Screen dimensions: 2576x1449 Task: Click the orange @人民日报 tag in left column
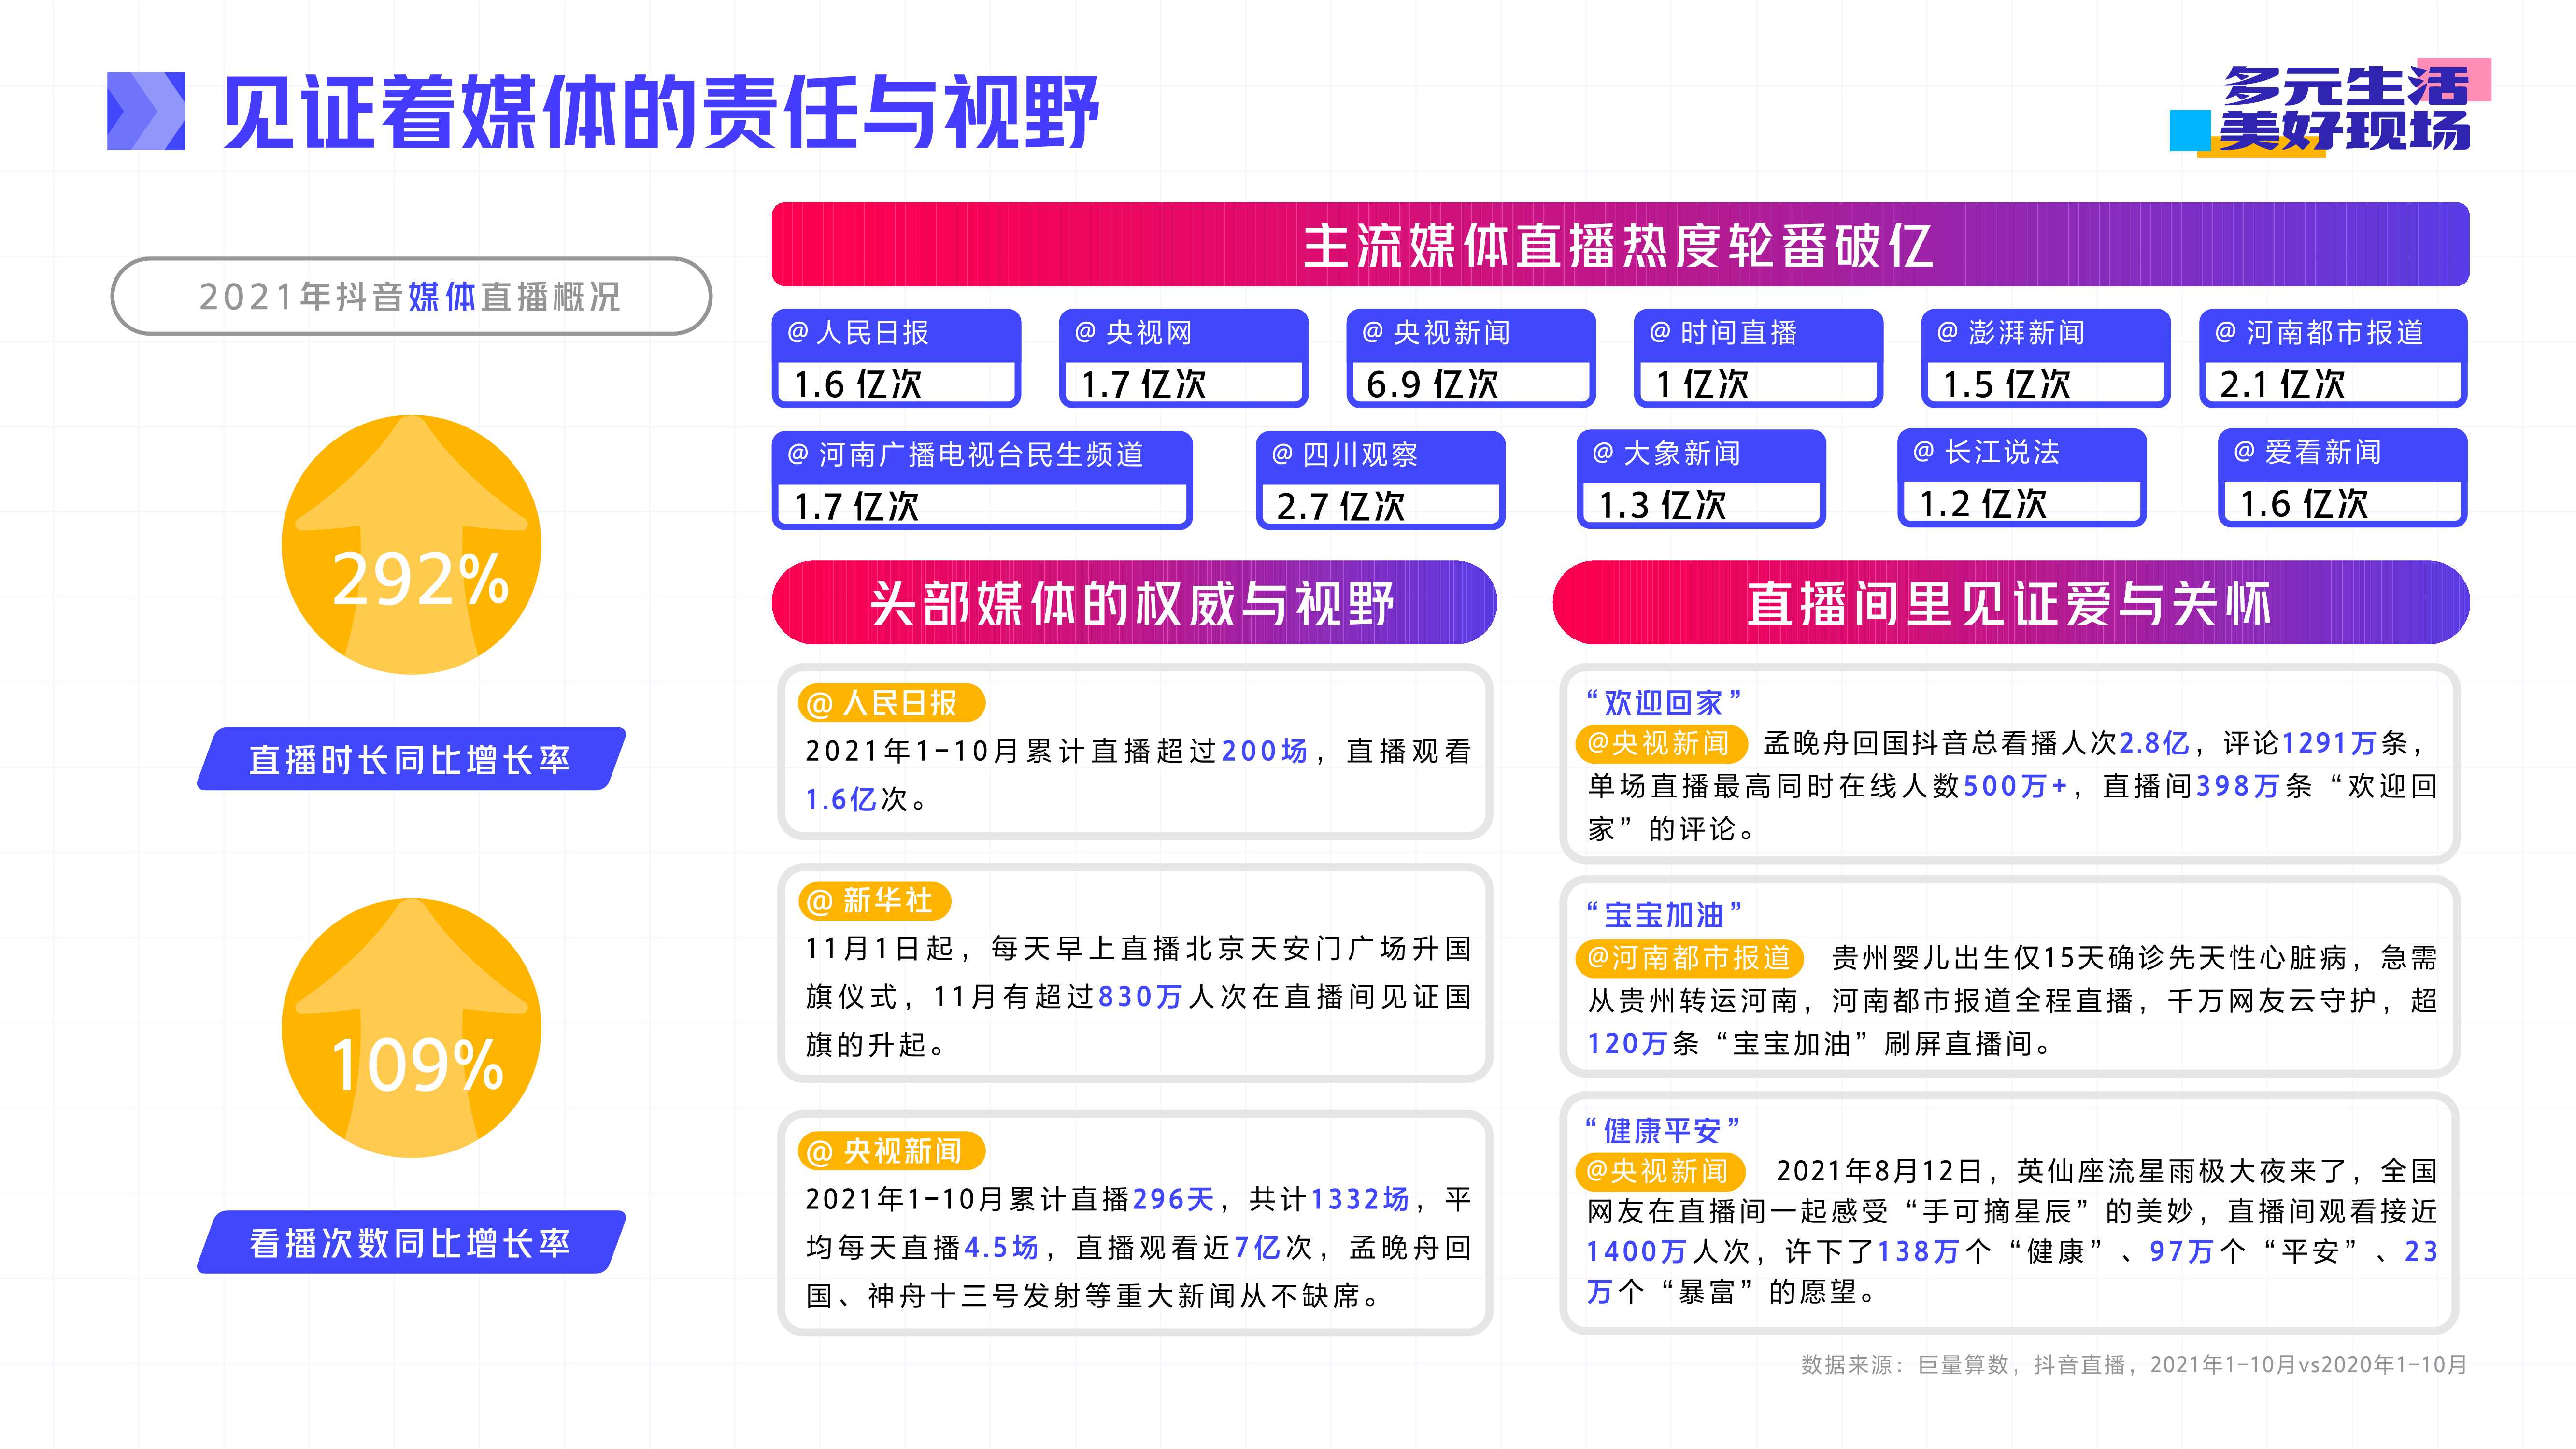[x=891, y=703]
